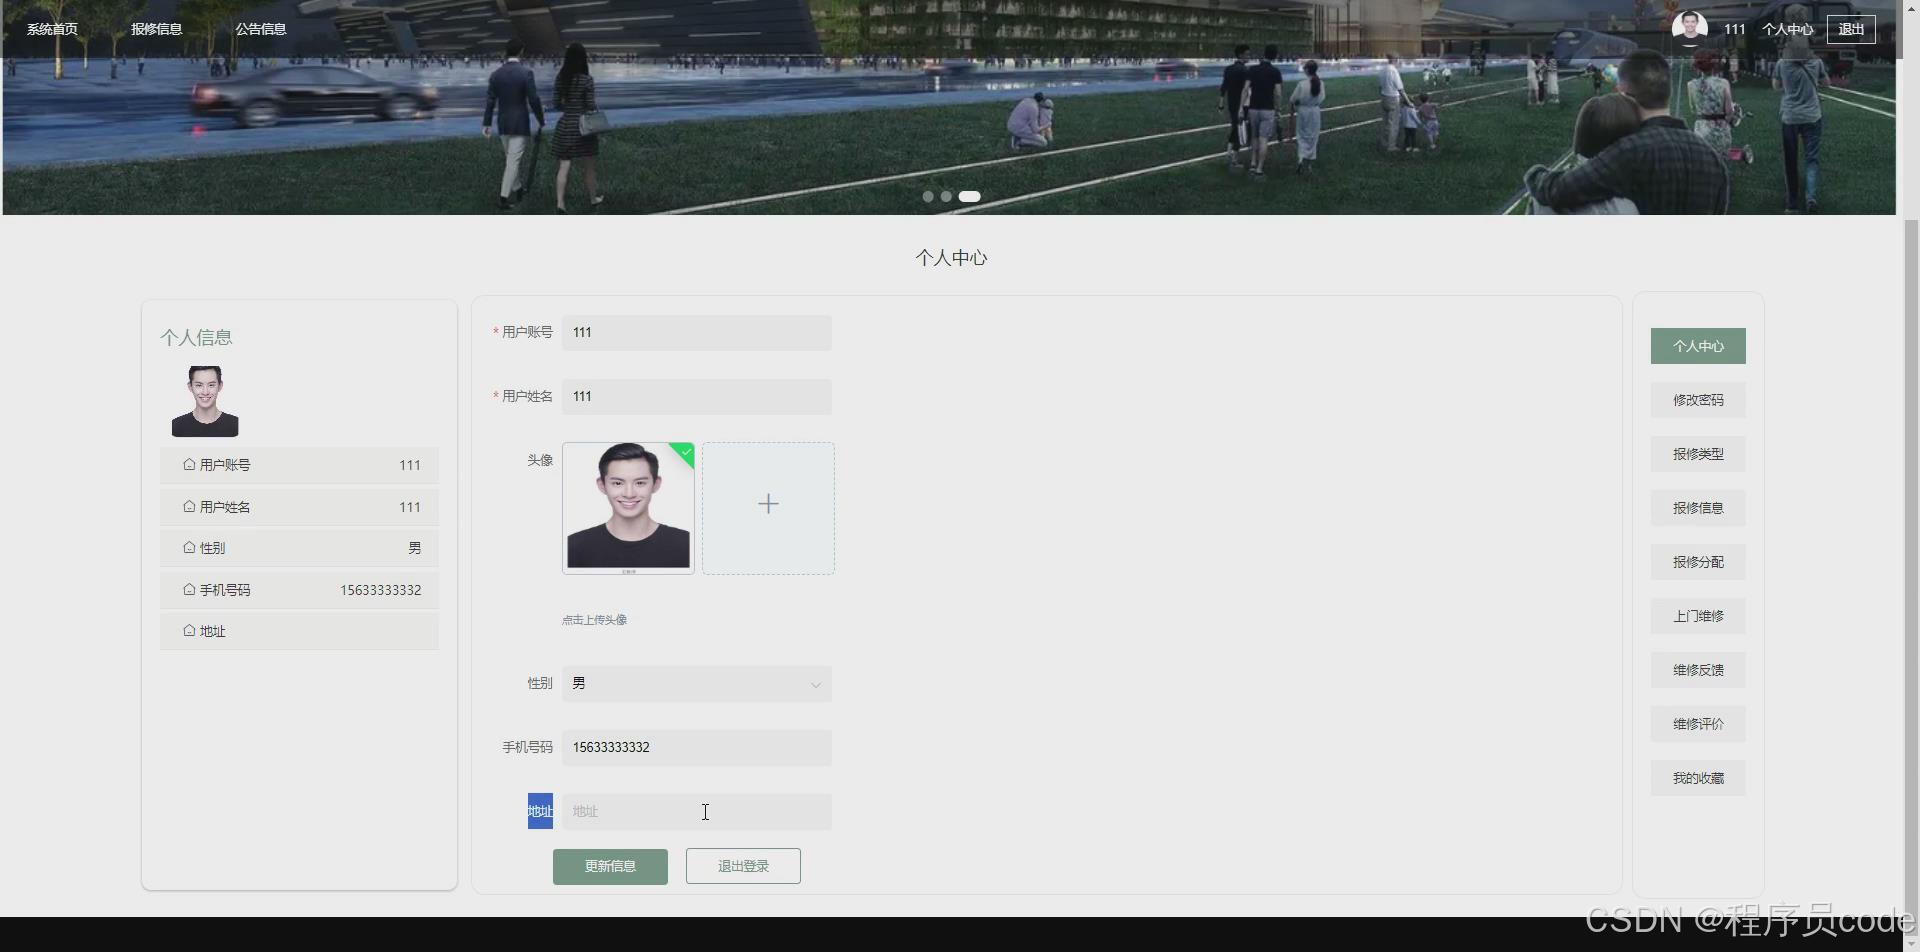Click the 退出登录 button

pyautogui.click(x=743, y=866)
